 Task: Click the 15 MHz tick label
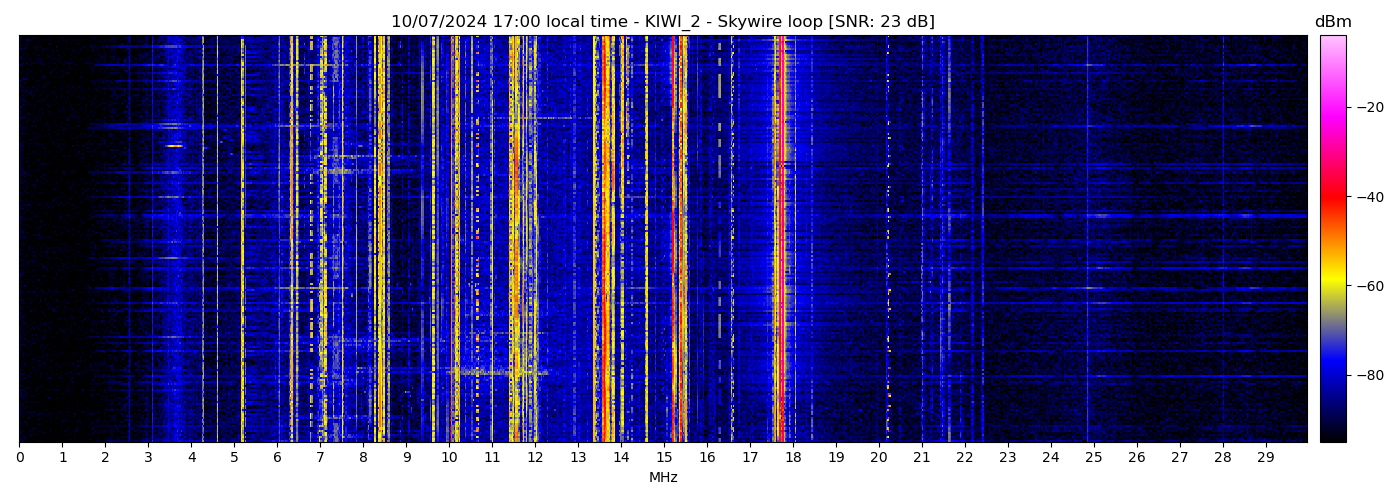tap(664, 458)
